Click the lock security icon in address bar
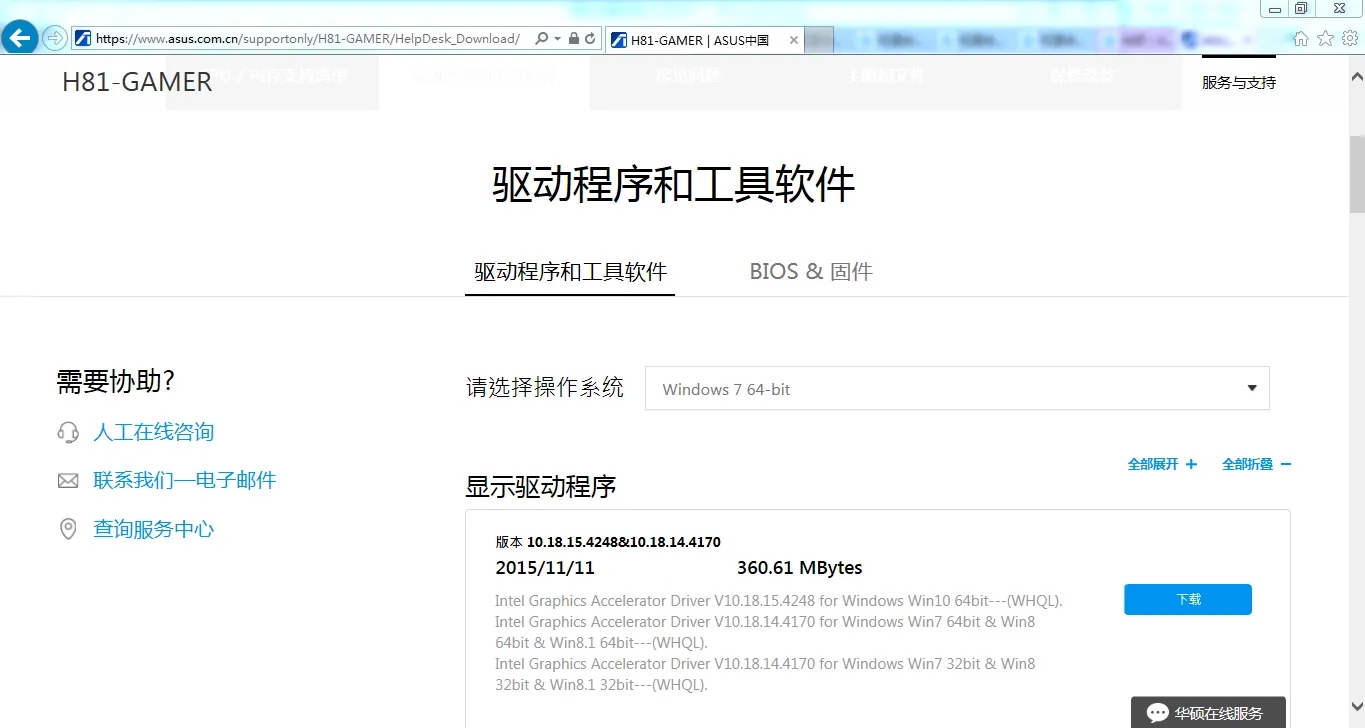Image resolution: width=1365 pixels, height=728 pixels. tap(573, 39)
